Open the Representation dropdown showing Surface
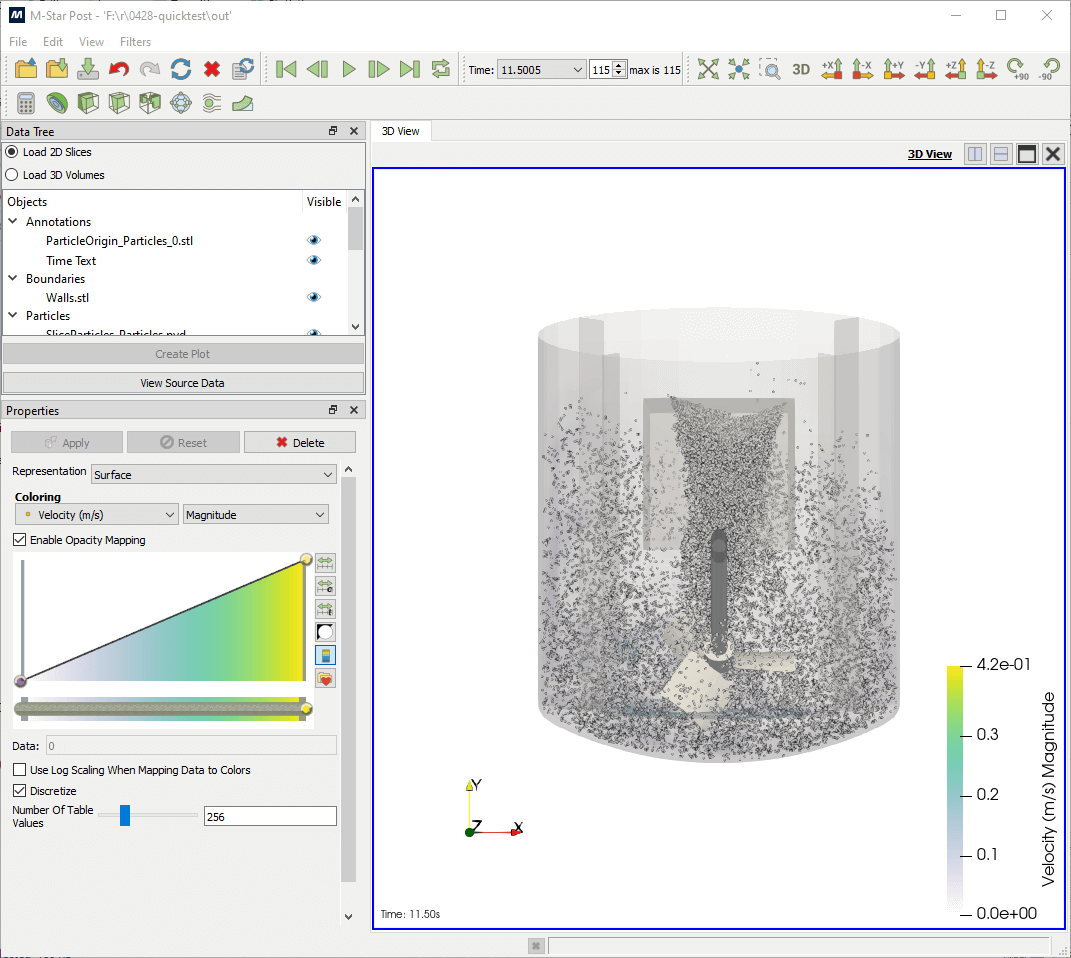The width and height of the screenshot is (1071, 958). pyautogui.click(x=214, y=475)
